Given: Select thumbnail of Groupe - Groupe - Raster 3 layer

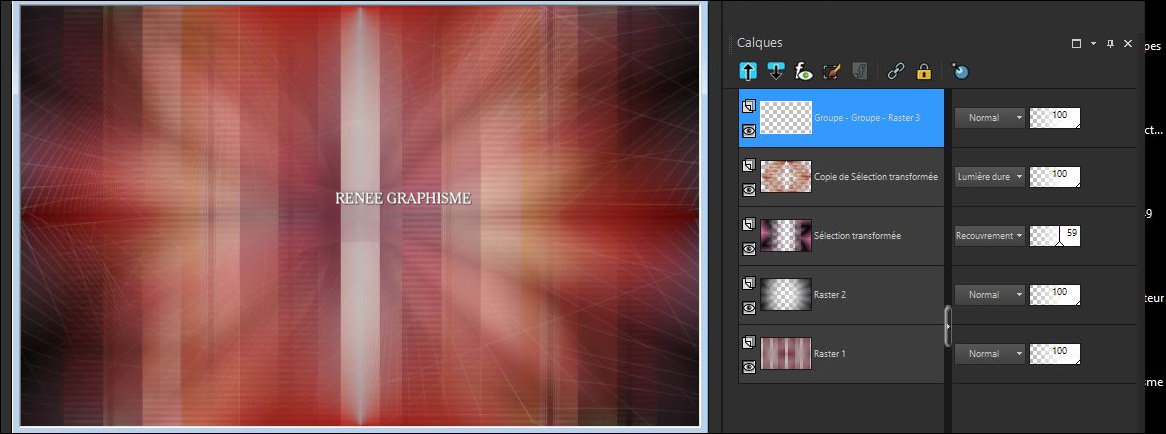Looking at the screenshot, I should click(x=786, y=117).
